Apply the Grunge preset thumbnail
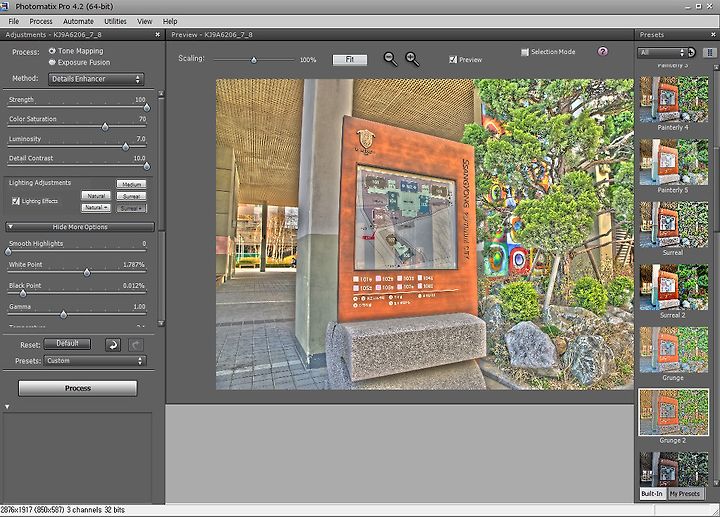 tap(674, 350)
